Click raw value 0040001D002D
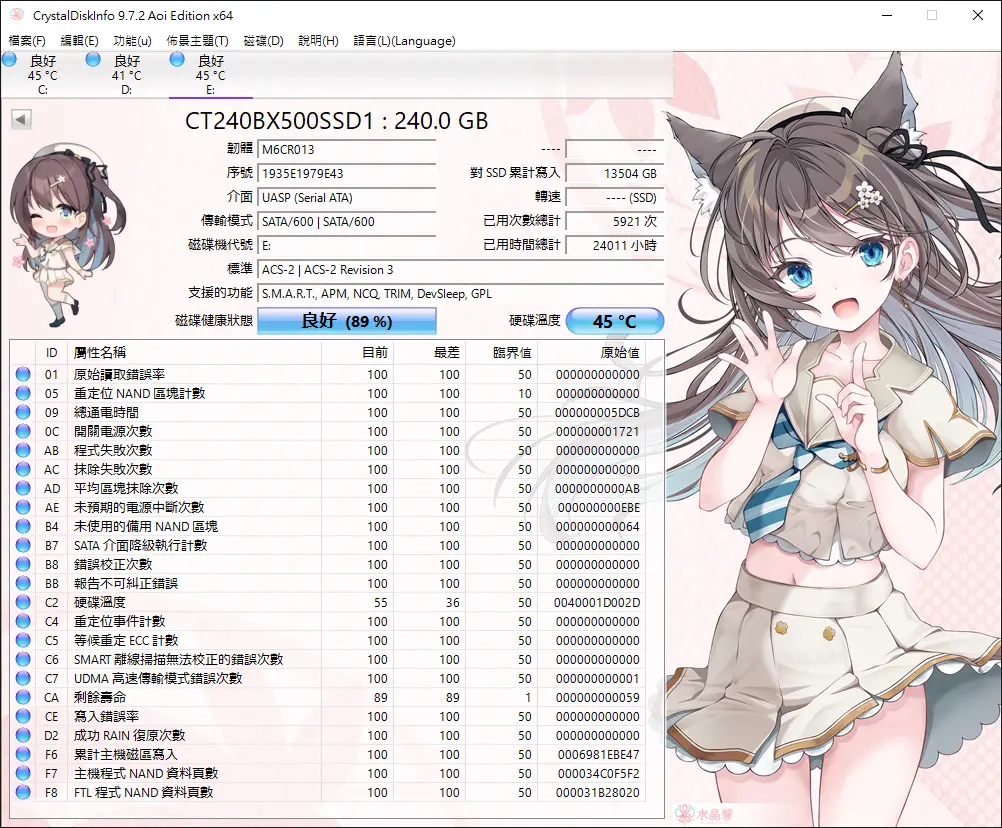 click(x=597, y=602)
